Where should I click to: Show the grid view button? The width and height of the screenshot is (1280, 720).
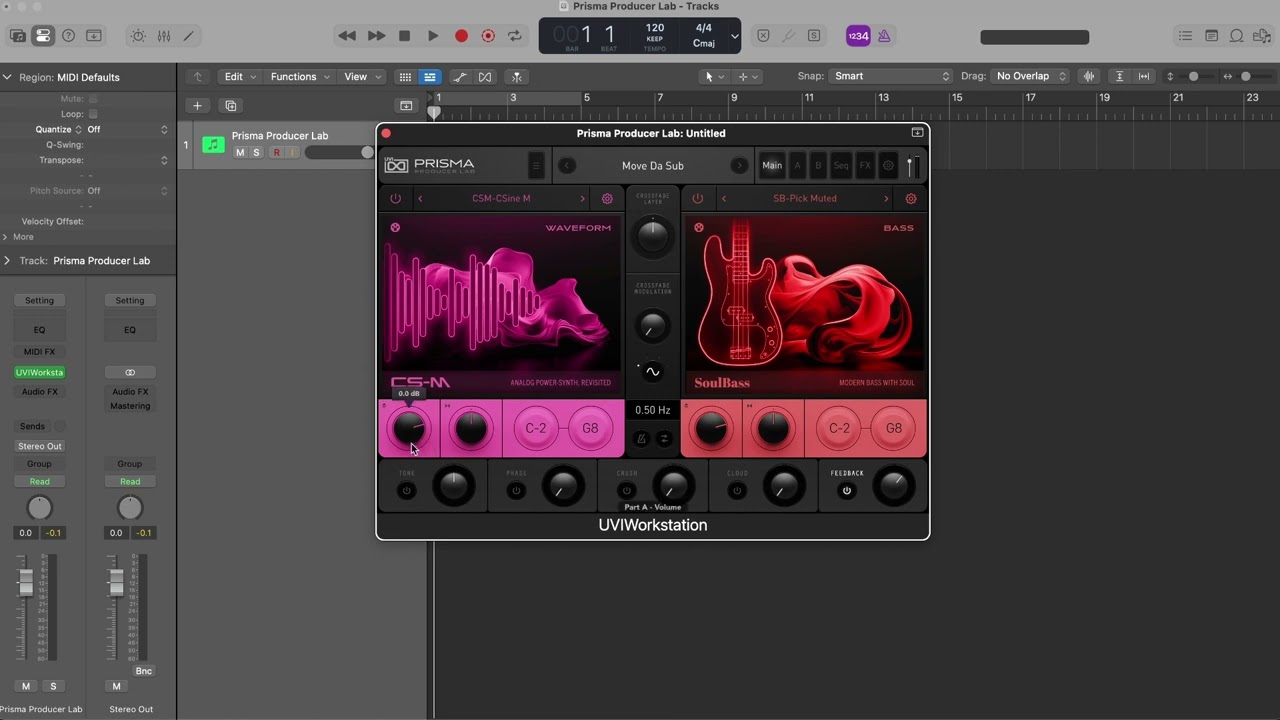pyautogui.click(x=405, y=77)
